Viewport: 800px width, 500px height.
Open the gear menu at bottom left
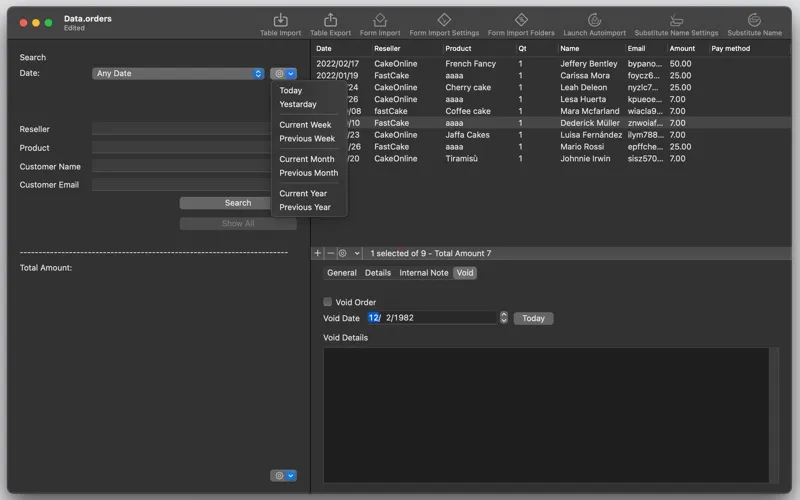click(283, 476)
